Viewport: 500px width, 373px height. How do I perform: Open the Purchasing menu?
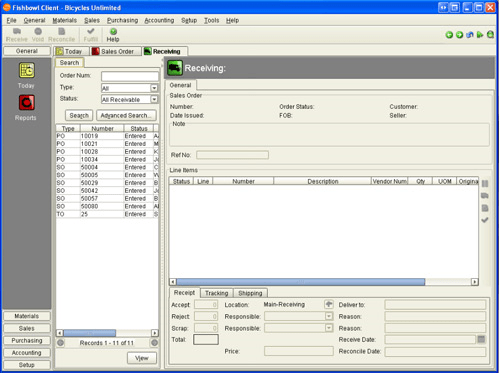[x=122, y=20]
